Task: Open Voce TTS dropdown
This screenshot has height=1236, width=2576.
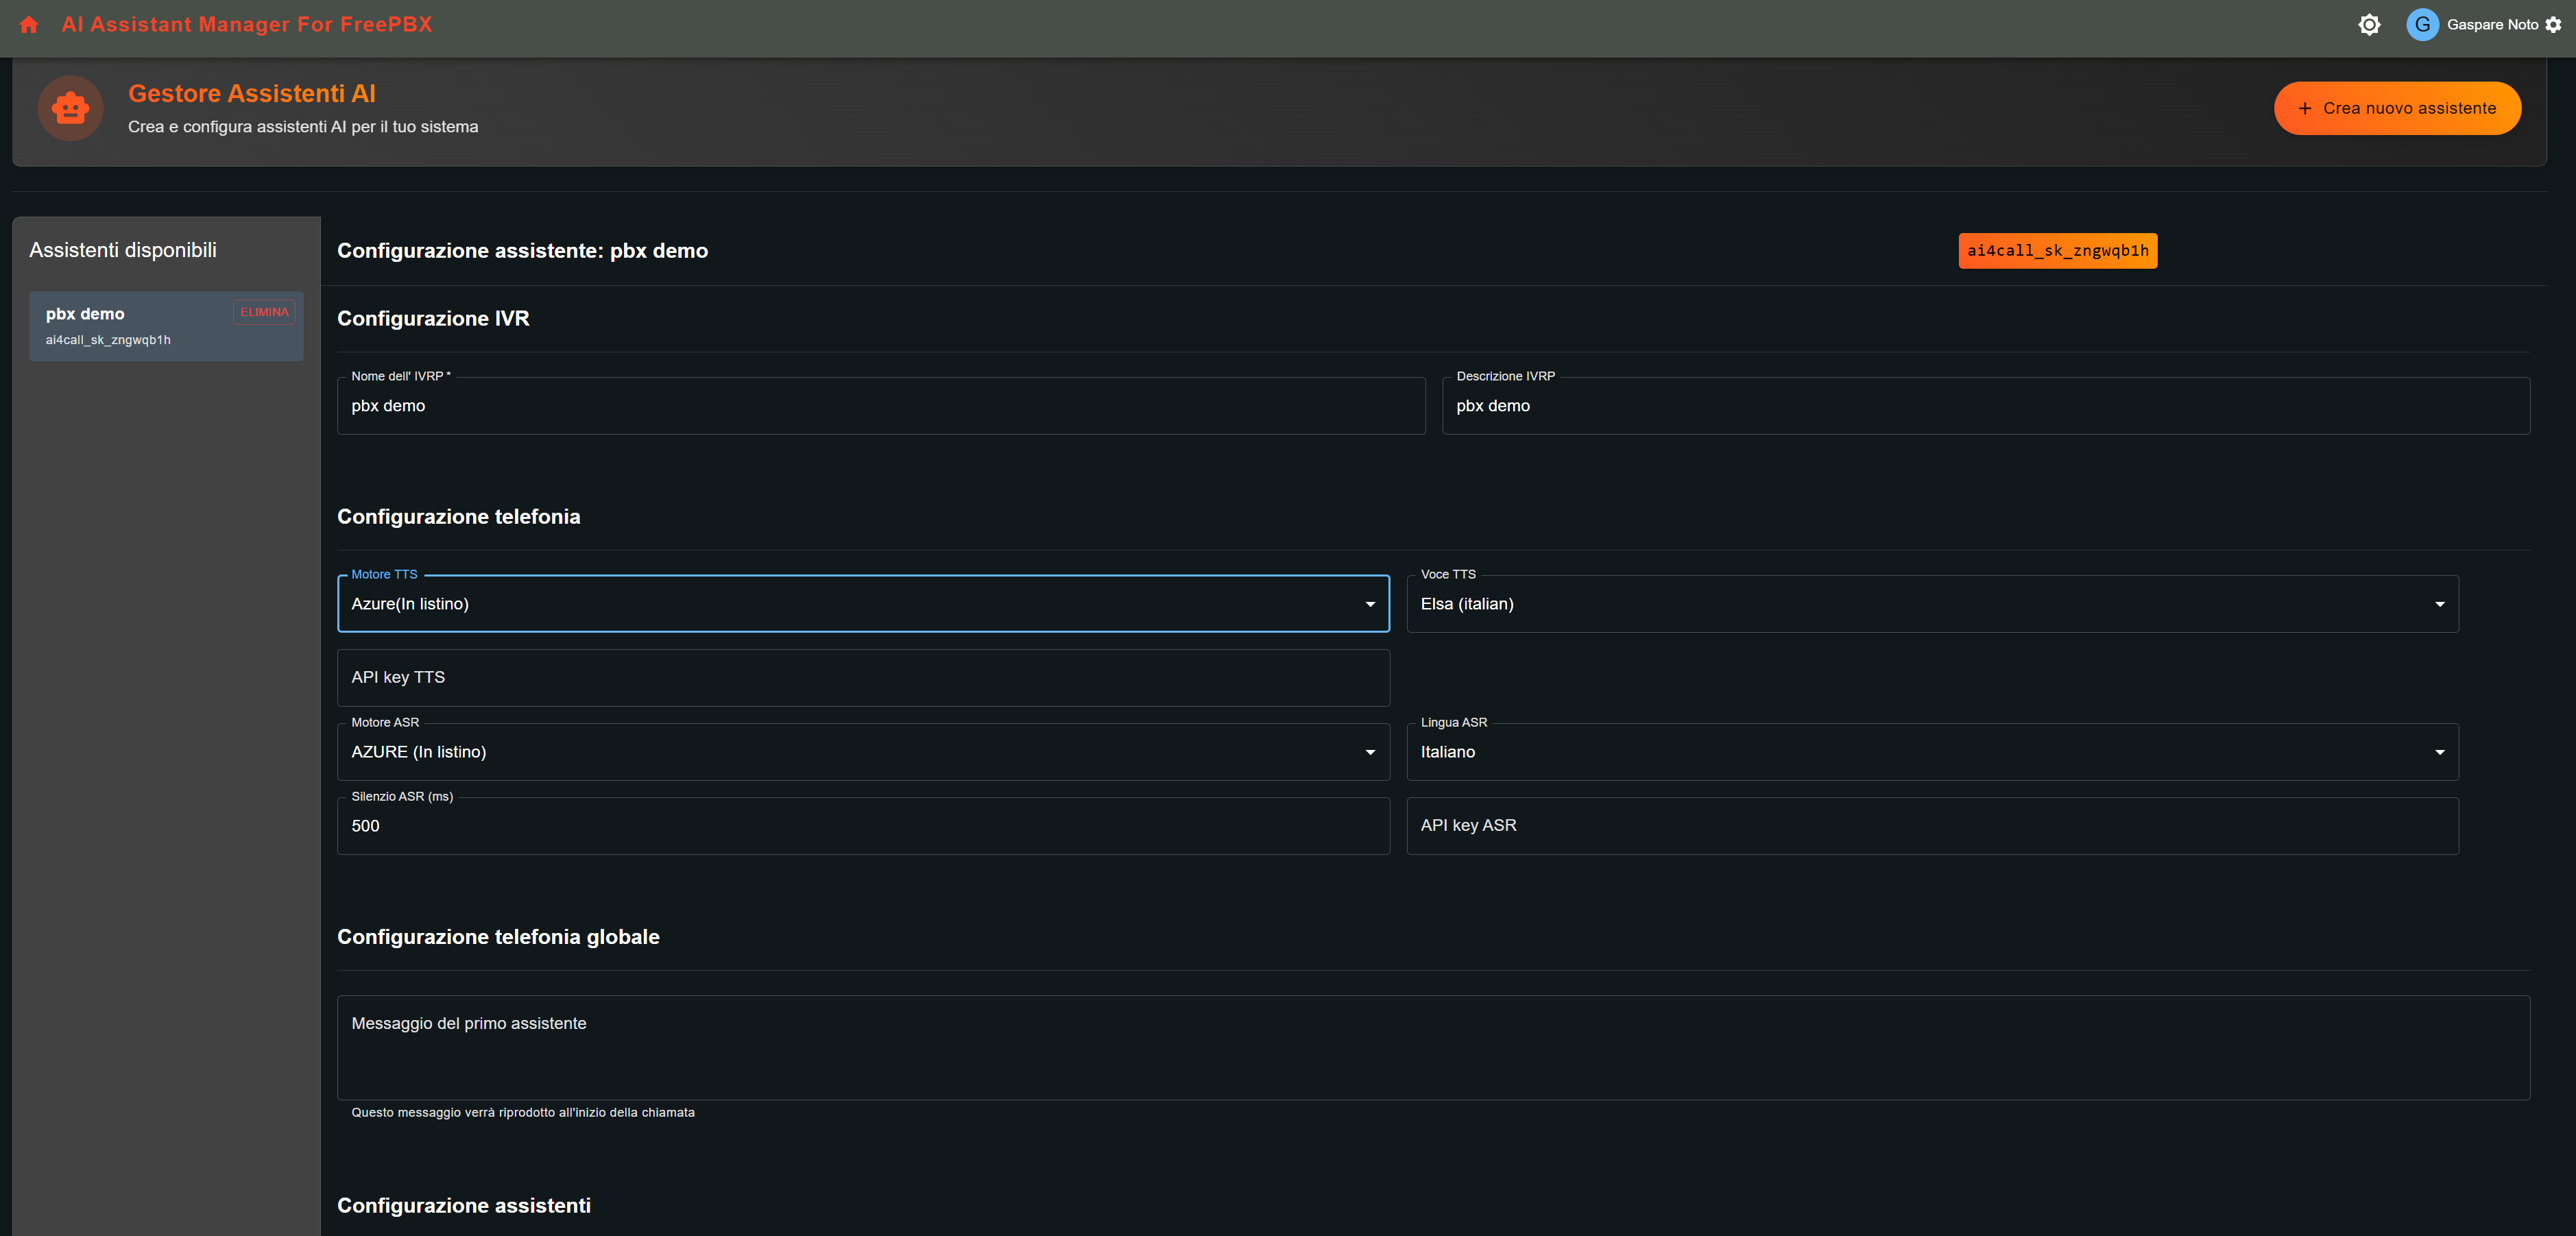Action: (1932, 604)
